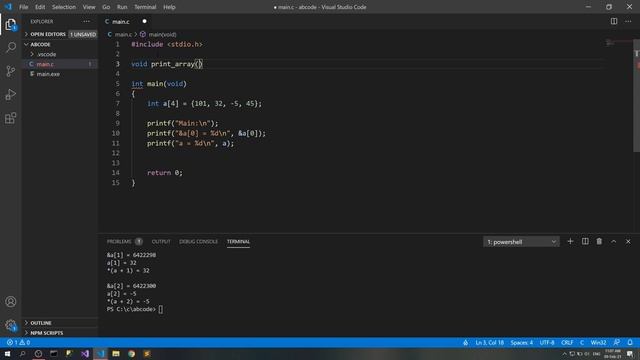Viewport: 640px width, 360px height.
Task: Click the unsaved dot on main.c tab
Action: [144, 21]
